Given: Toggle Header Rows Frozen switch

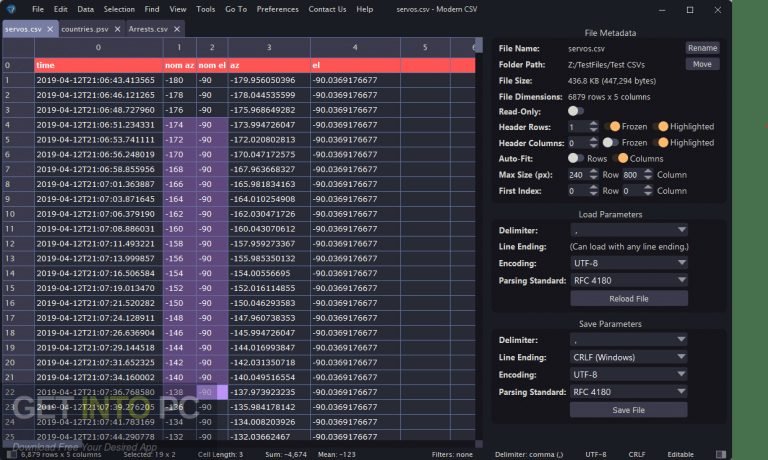Looking at the screenshot, I should click(x=612, y=126).
